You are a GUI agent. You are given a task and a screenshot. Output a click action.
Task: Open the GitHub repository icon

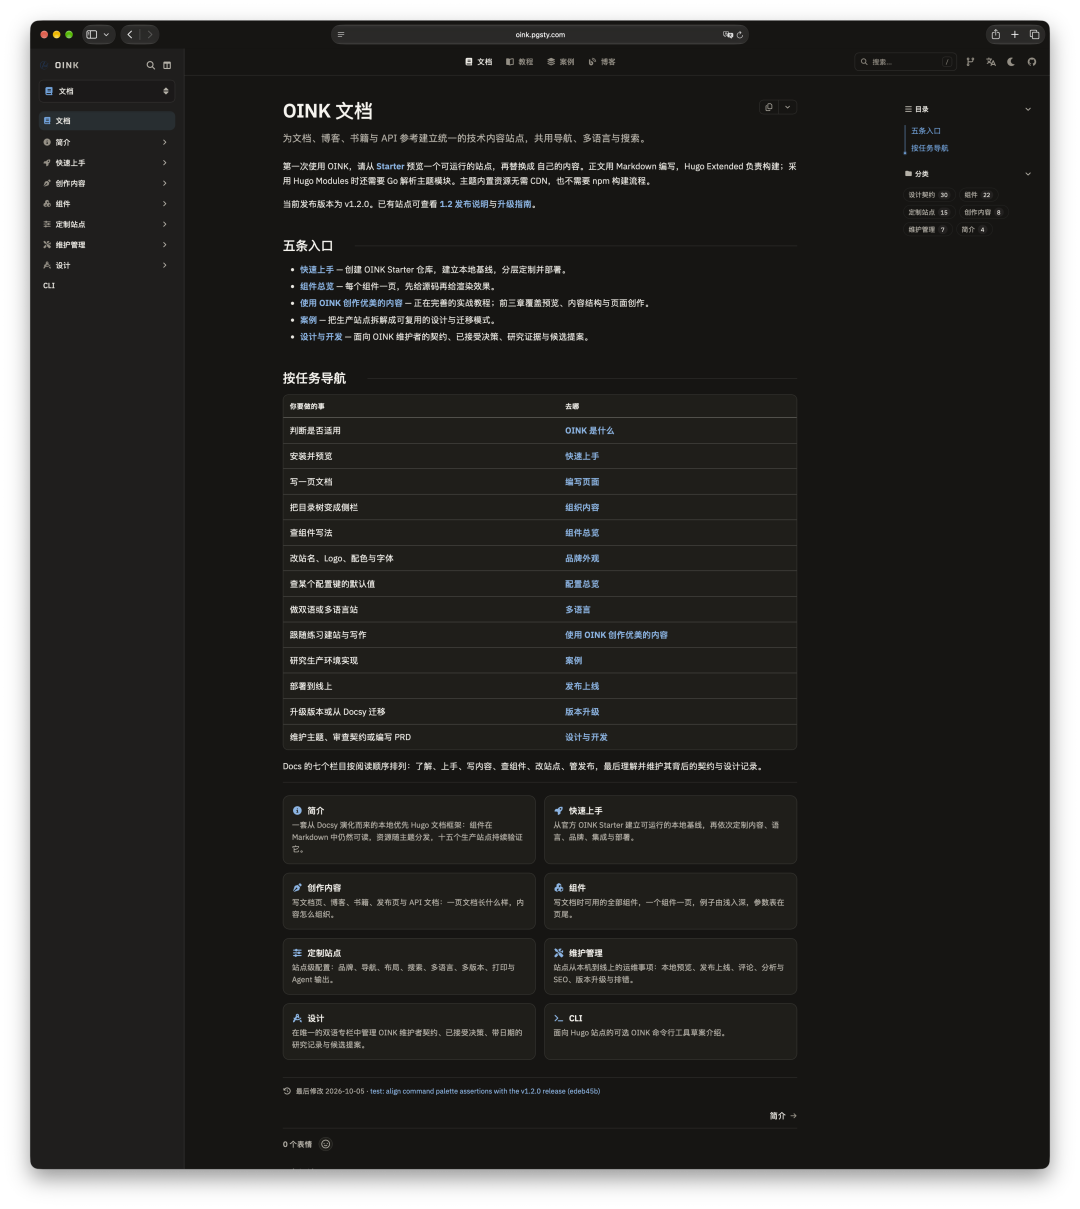[x=1032, y=62]
